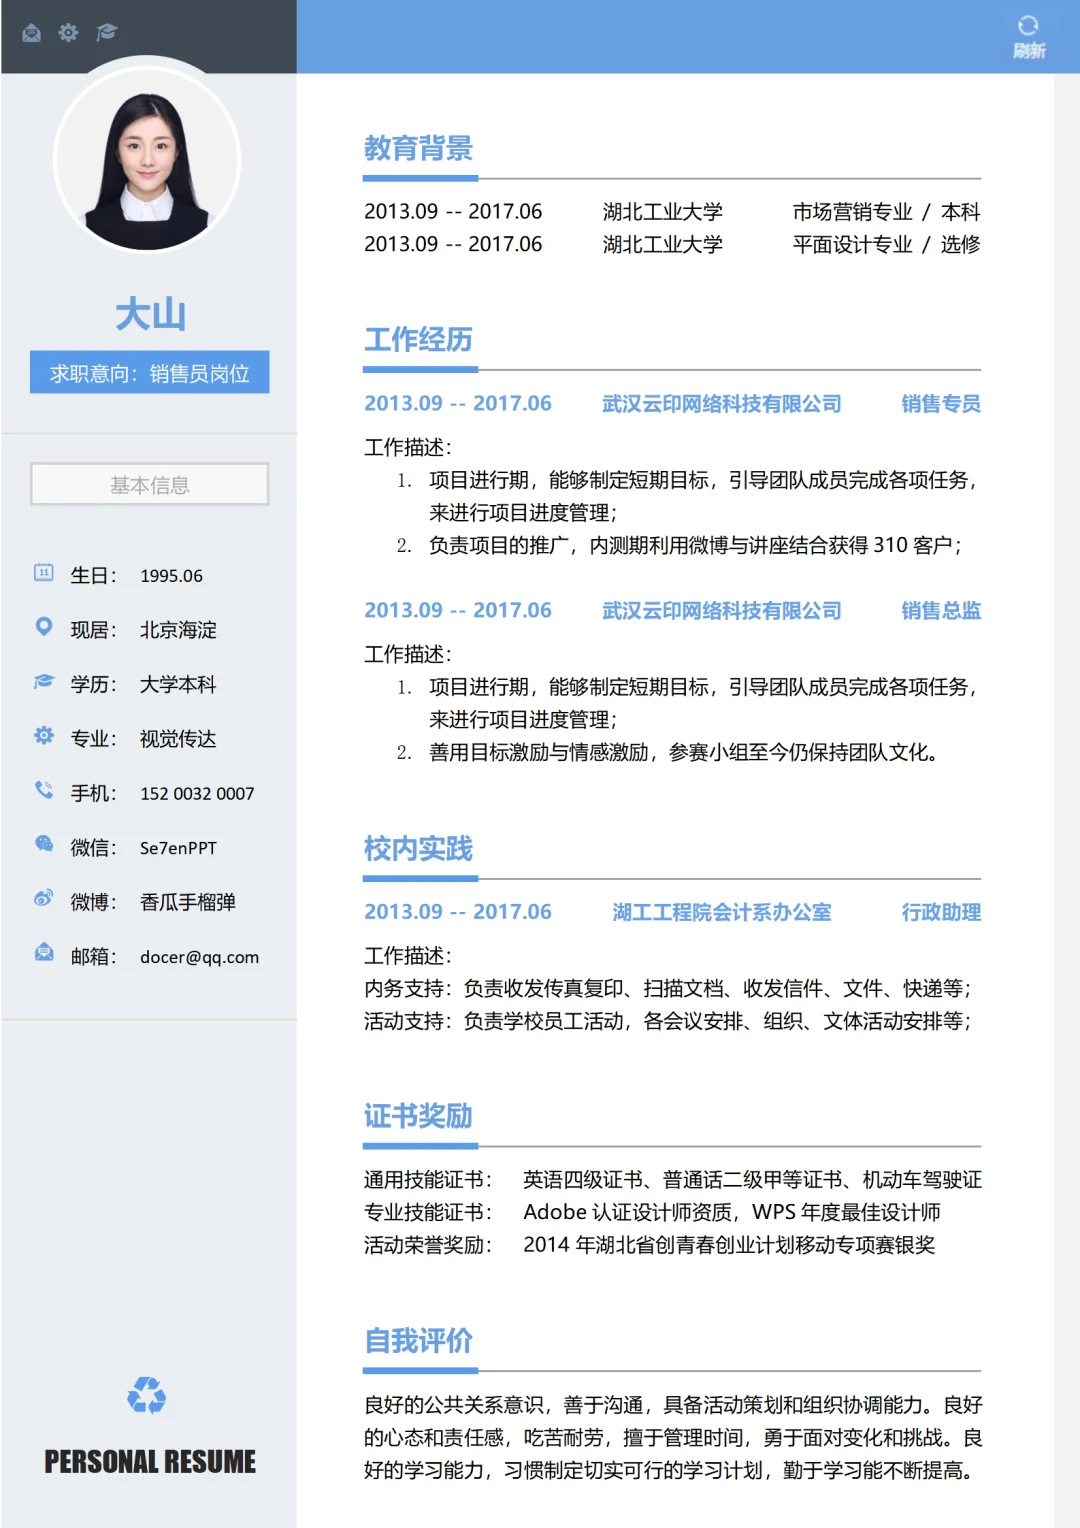The width and height of the screenshot is (1080, 1528).
Task: Select the 基本信息 section label
Action: click(x=149, y=485)
